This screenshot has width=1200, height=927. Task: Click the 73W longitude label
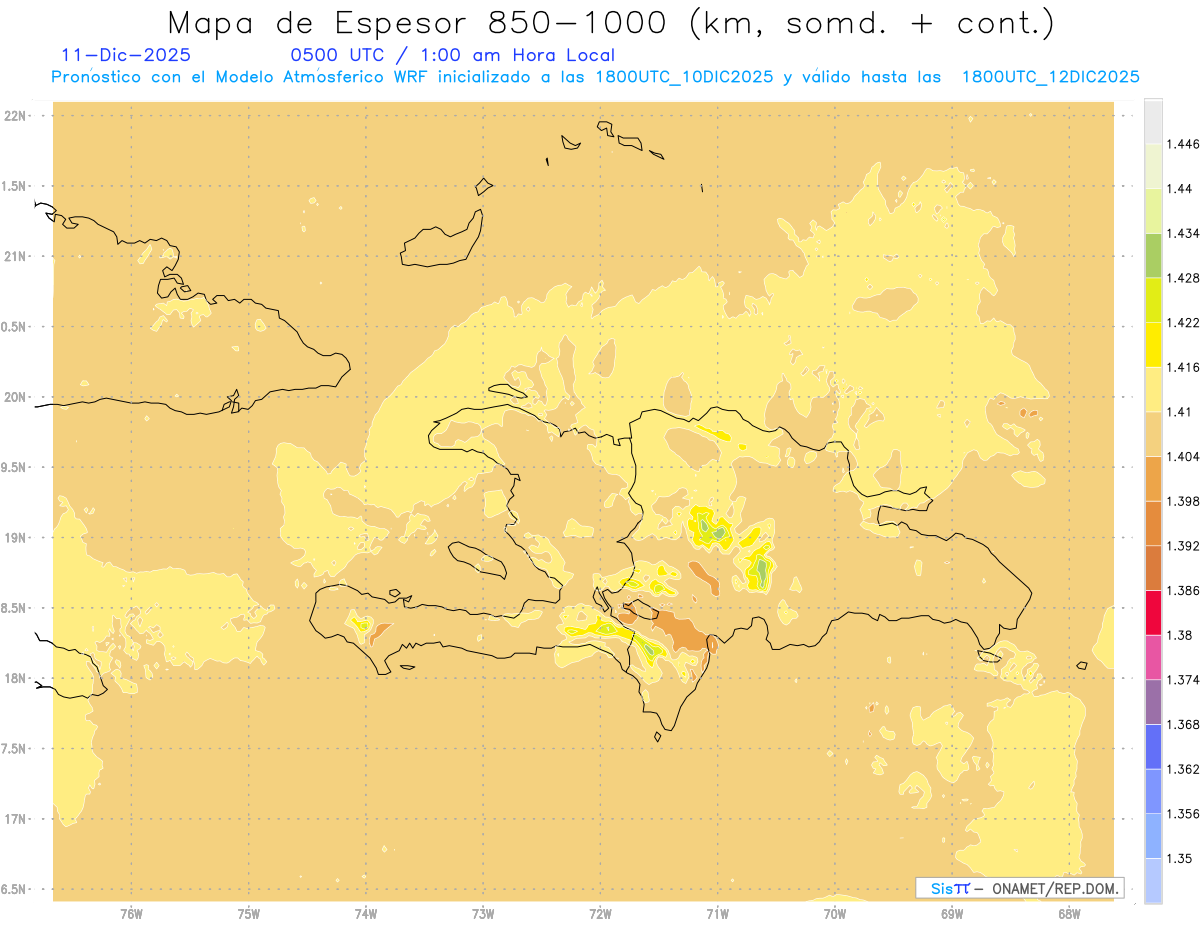[x=483, y=914]
